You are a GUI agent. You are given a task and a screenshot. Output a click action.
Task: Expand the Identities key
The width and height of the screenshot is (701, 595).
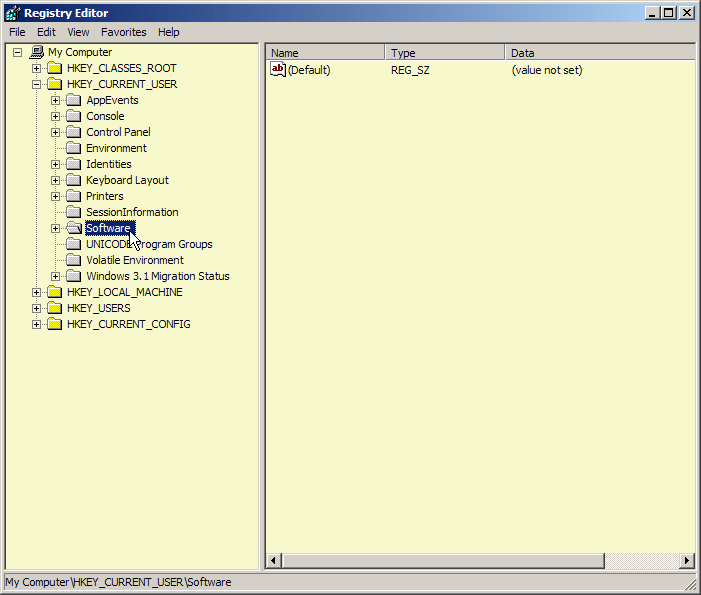click(x=55, y=164)
